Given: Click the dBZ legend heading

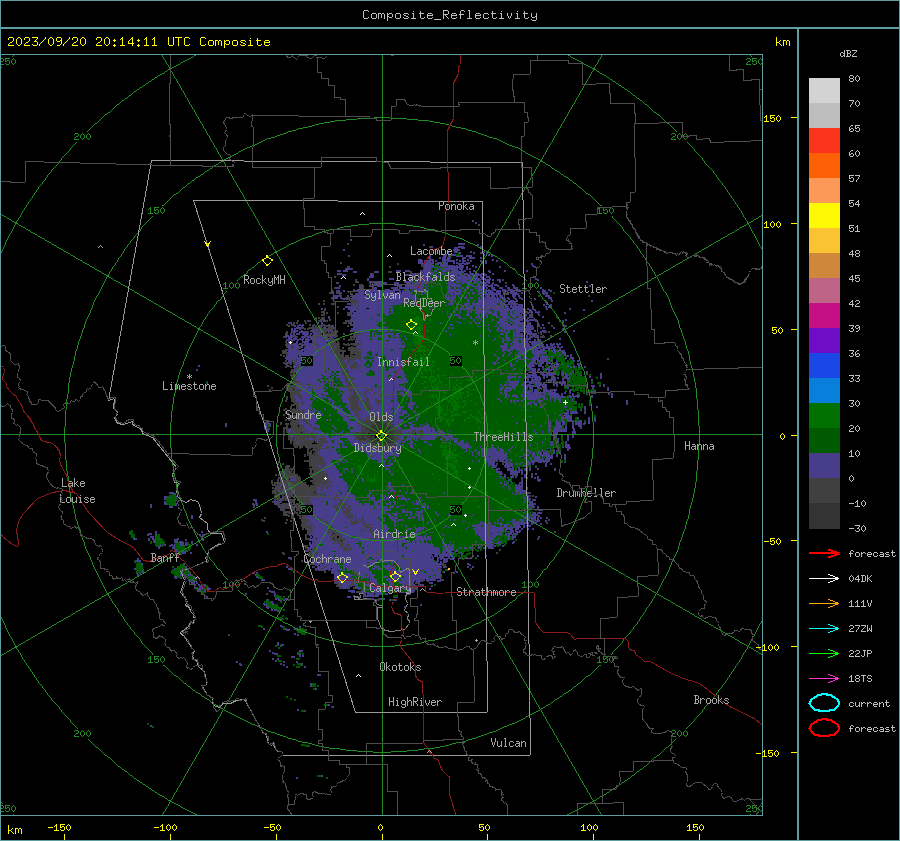Looking at the screenshot, I should click(848, 54).
